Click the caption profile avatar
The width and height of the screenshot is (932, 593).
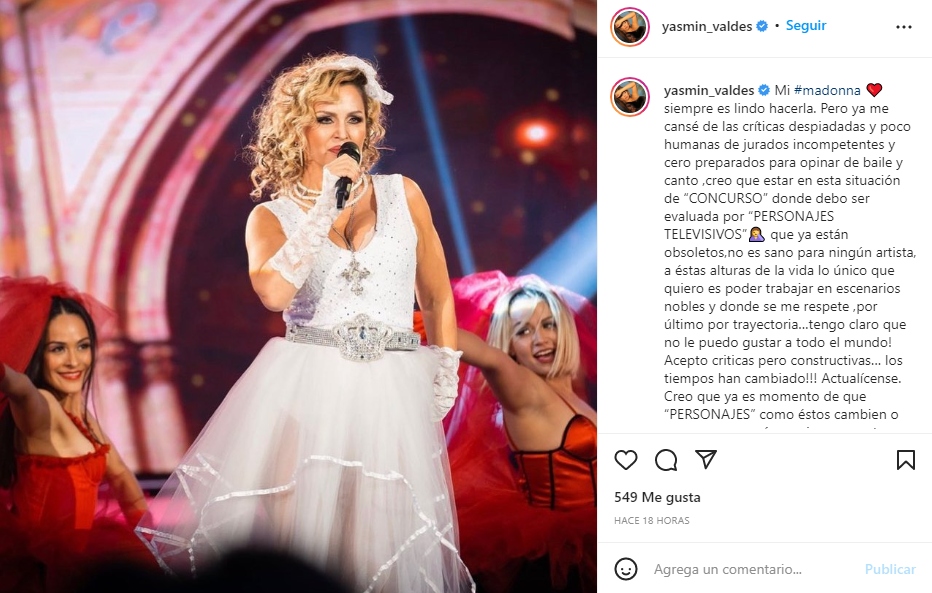pyautogui.click(x=629, y=96)
